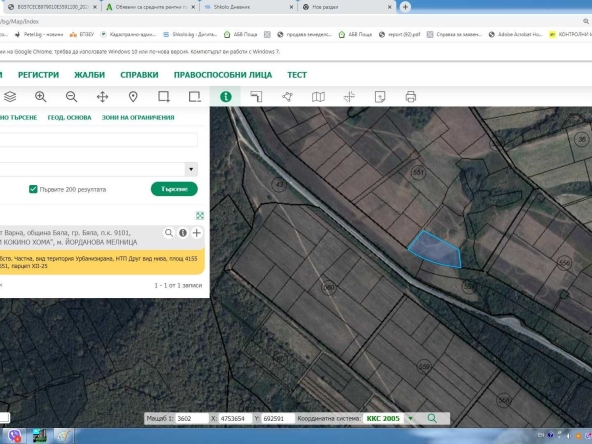Select the zoom out magnifier tool

71,97
